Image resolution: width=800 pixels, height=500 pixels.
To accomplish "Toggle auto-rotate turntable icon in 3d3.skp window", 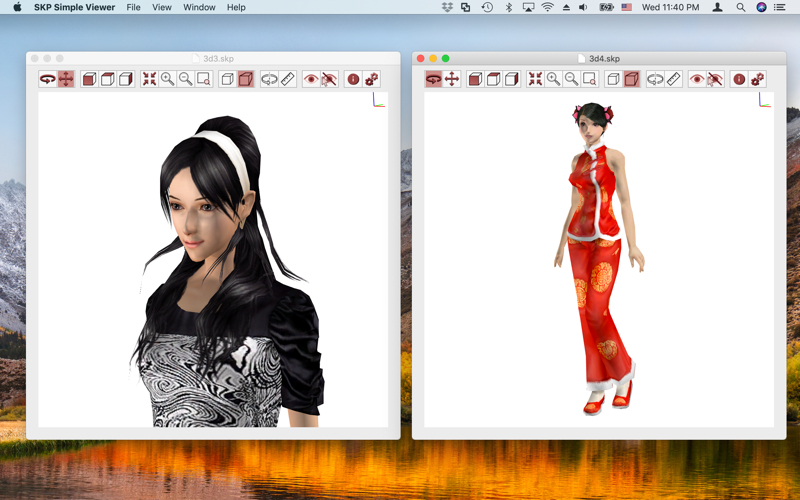I will (x=269, y=79).
